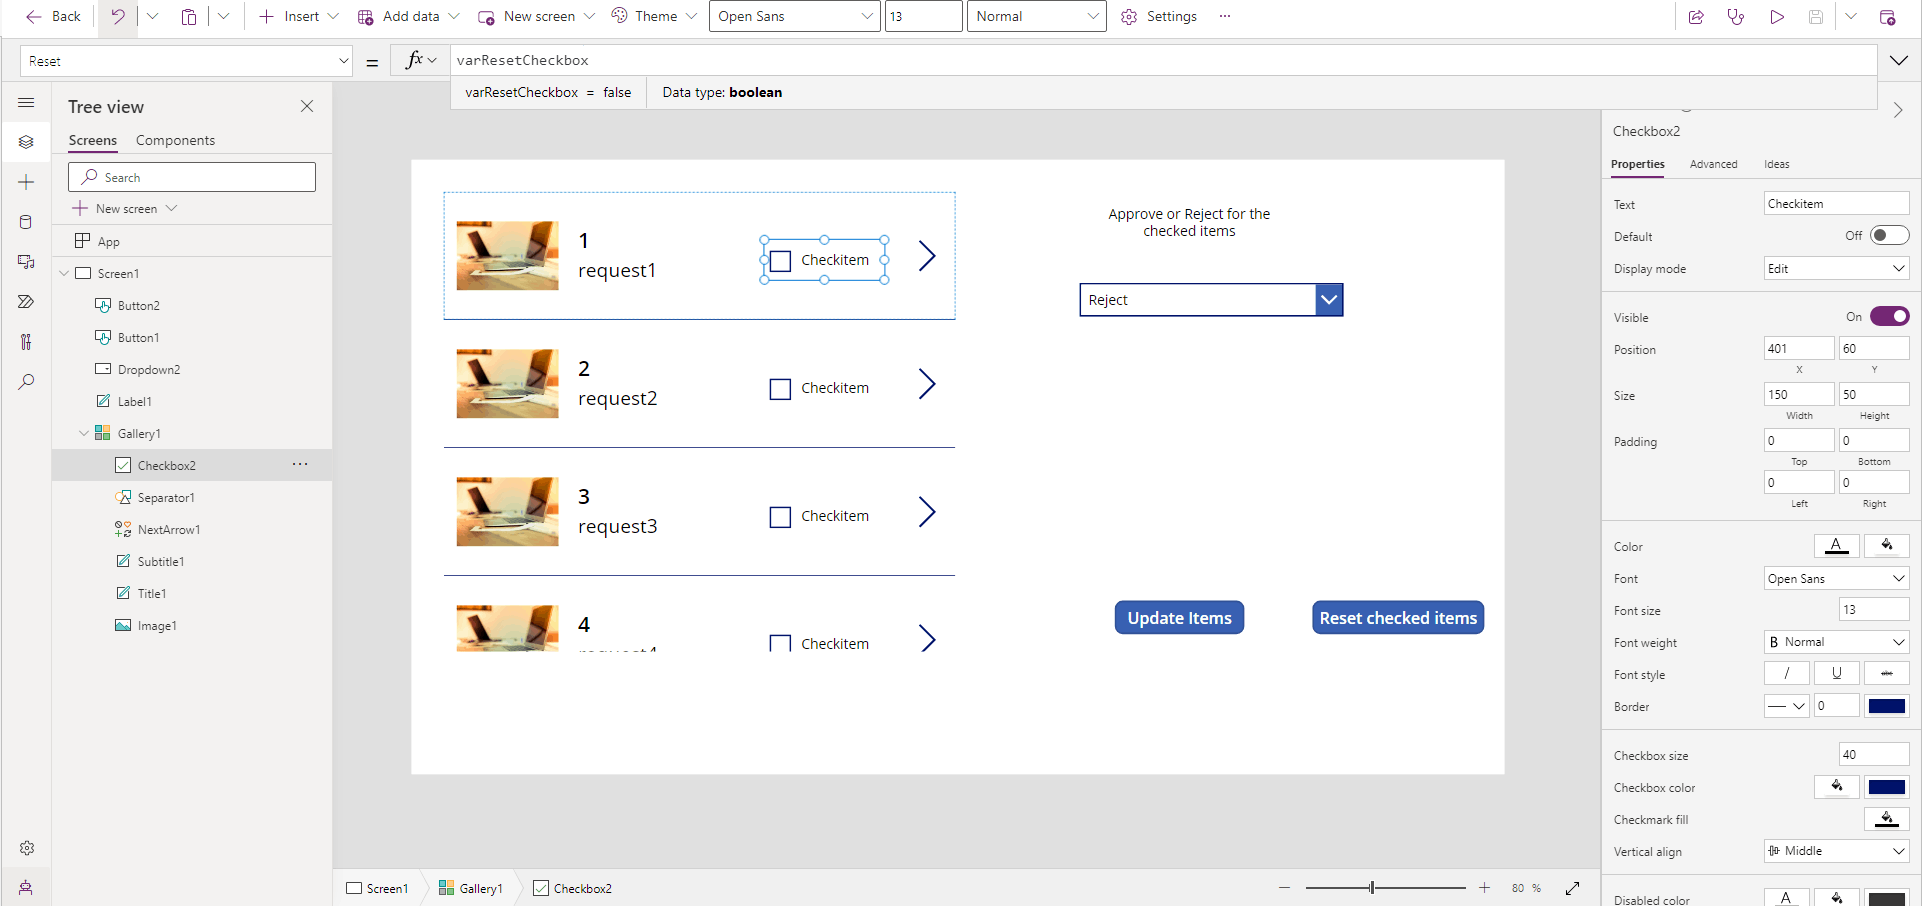The width and height of the screenshot is (1922, 906).
Task: Click the Reset checked items button
Action: (1398, 618)
